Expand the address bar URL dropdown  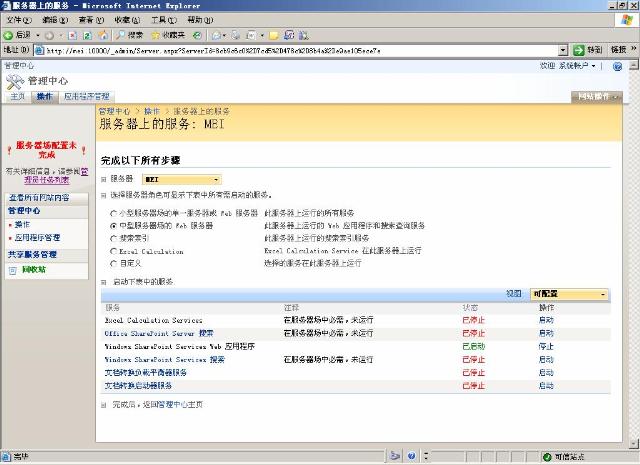click(563, 50)
